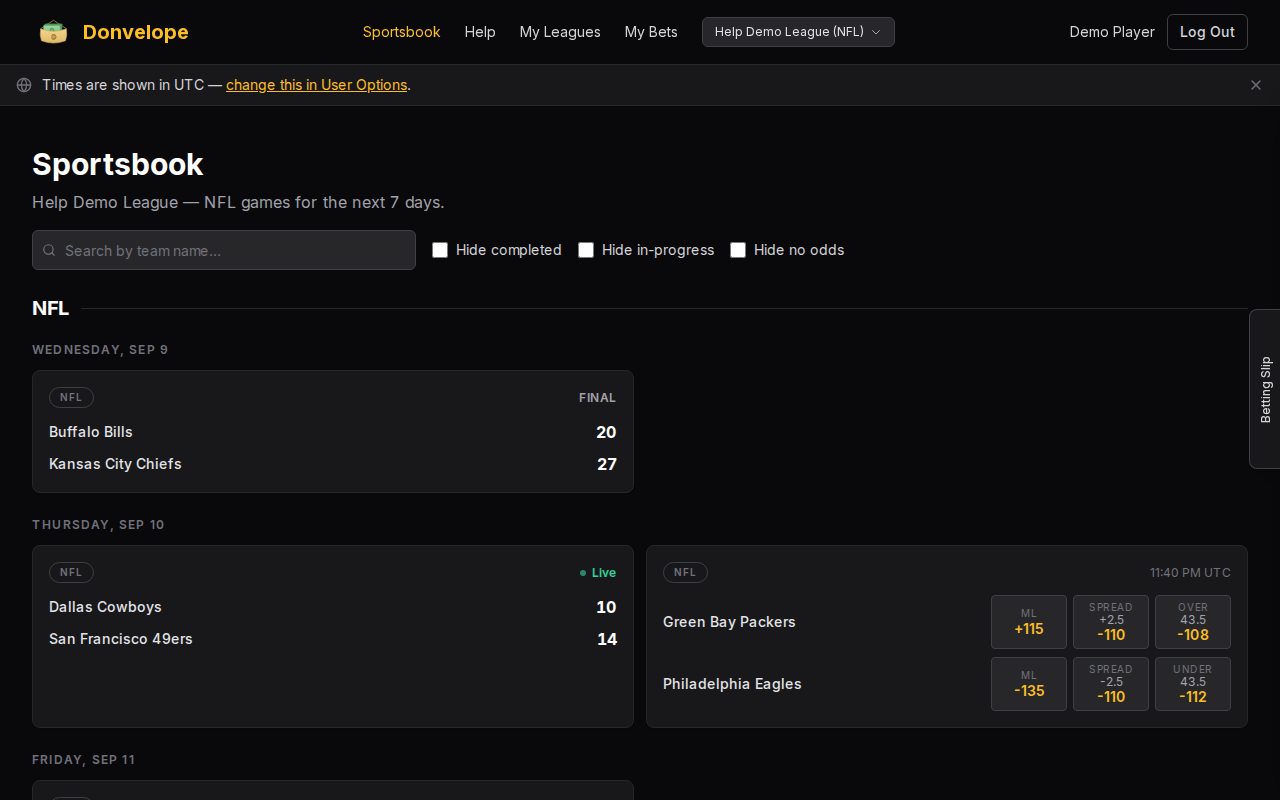Click Dallas Cowboys score 10
Screen dimensions: 1280x800
click(x=606, y=607)
